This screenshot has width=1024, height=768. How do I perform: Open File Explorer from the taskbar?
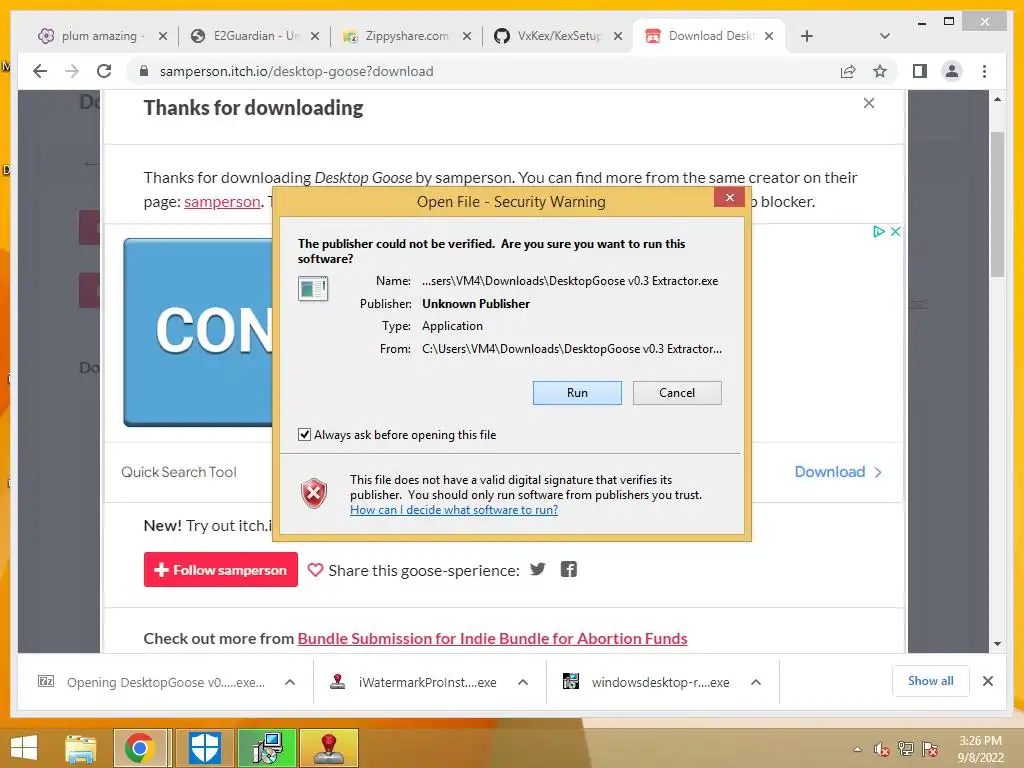(80, 748)
